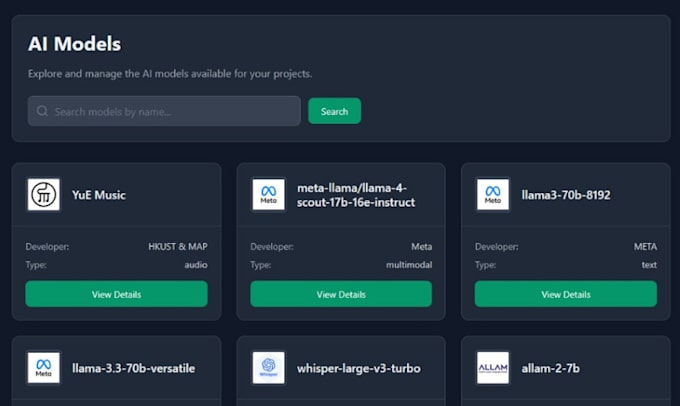Select the allam-2-7b title

point(550,368)
